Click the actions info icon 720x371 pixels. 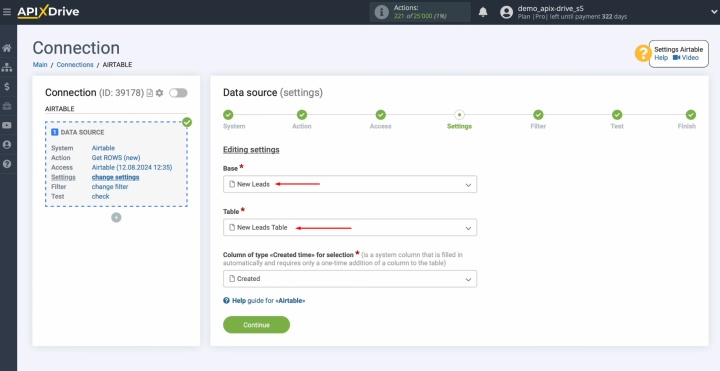point(382,12)
